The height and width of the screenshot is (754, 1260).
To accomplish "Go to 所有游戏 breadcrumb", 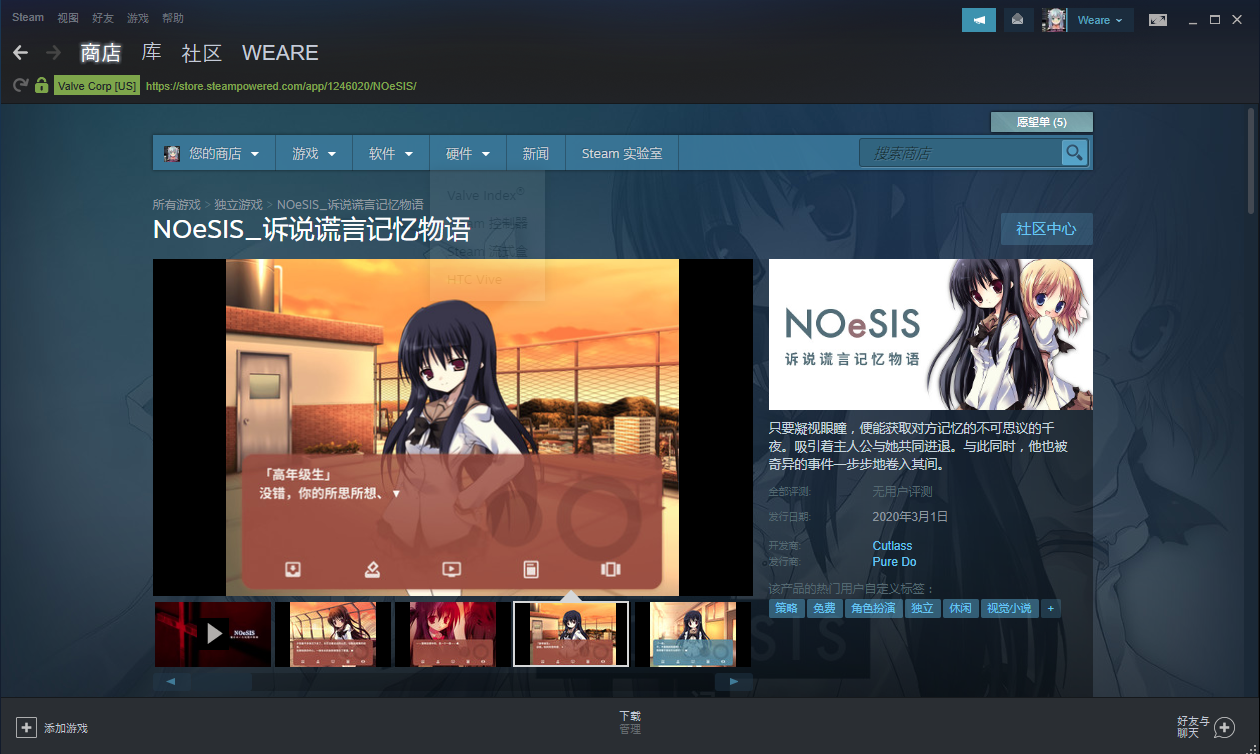I will 176,205.
